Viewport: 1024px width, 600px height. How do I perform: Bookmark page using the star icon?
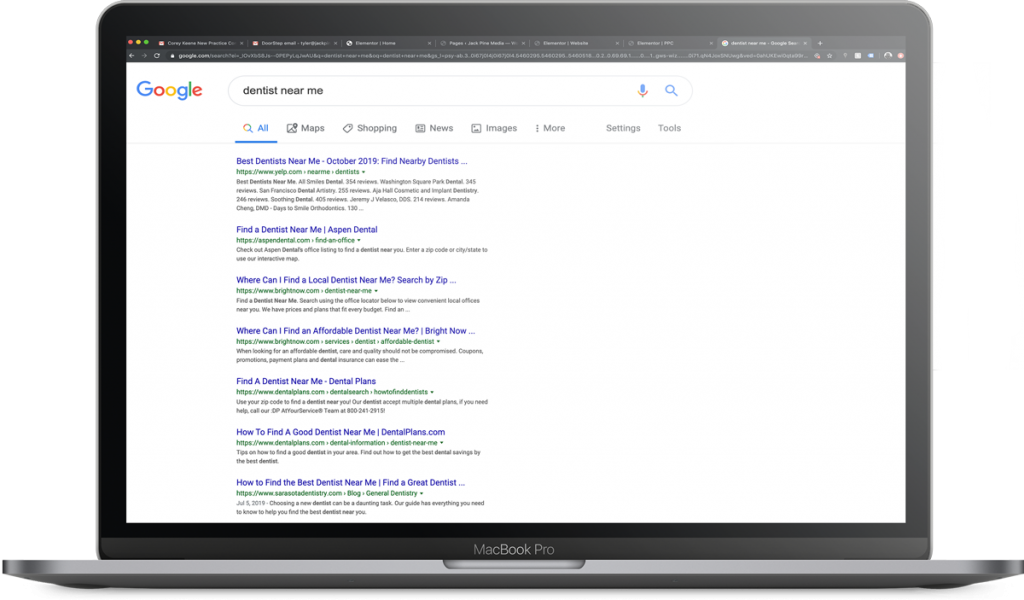coord(829,55)
